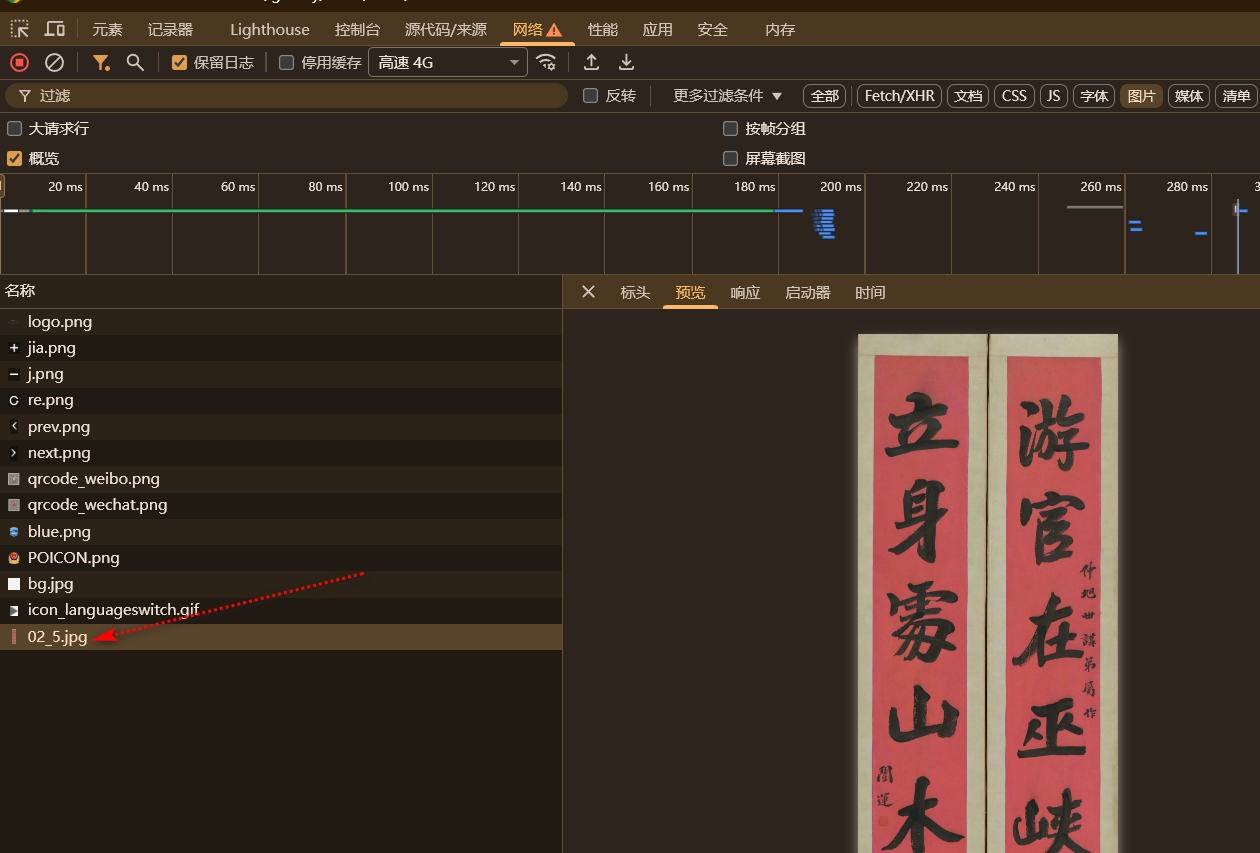Check the 停用缓存 checkbox

coord(287,62)
